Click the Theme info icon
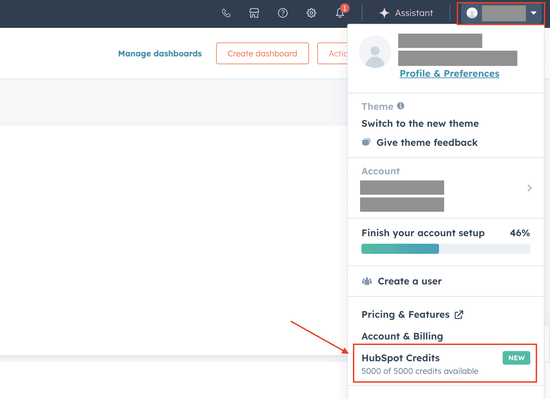Viewport: 550px width, 399px height. point(401,106)
